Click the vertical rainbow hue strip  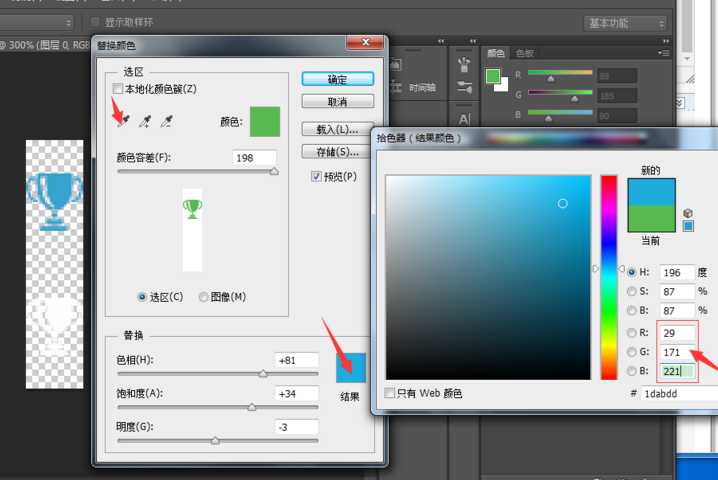[x=609, y=278]
